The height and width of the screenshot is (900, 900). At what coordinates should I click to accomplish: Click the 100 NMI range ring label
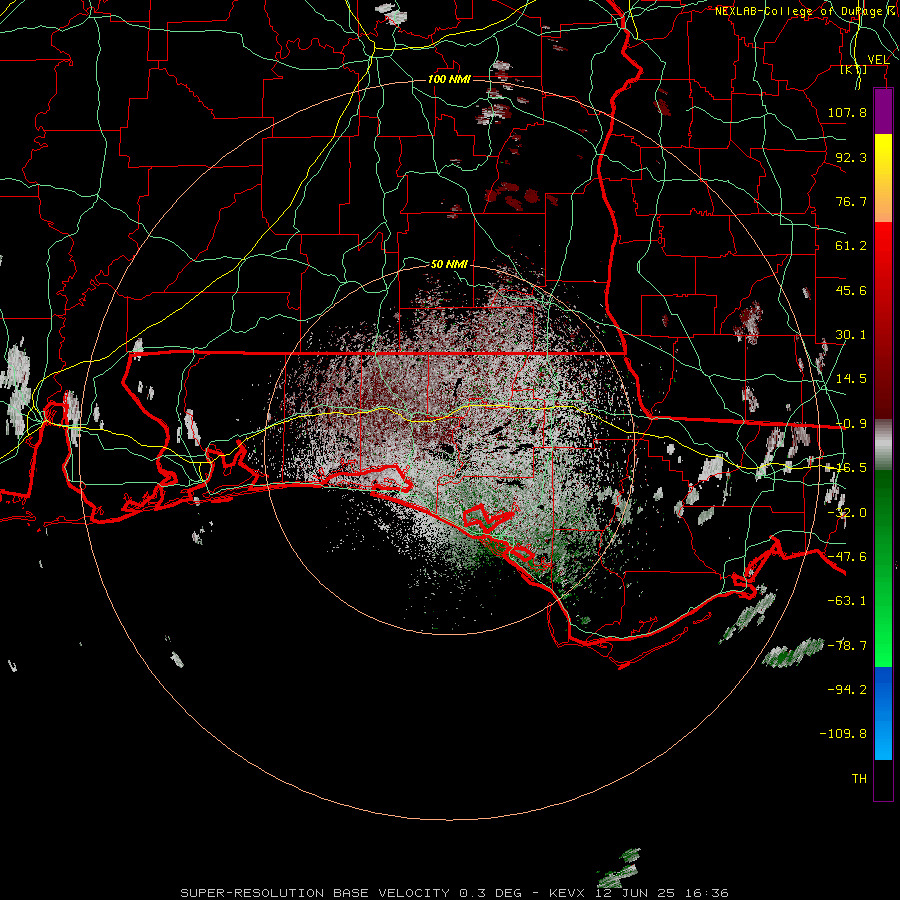(449, 79)
